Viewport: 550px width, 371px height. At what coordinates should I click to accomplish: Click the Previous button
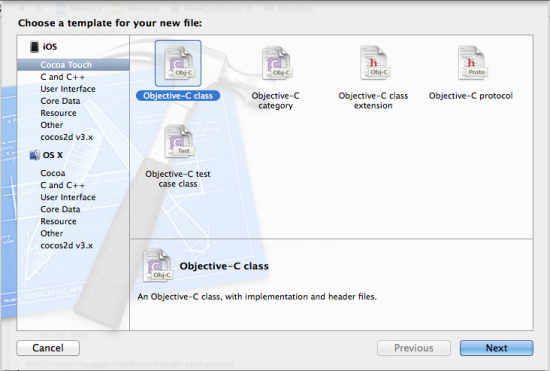(x=414, y=348)
